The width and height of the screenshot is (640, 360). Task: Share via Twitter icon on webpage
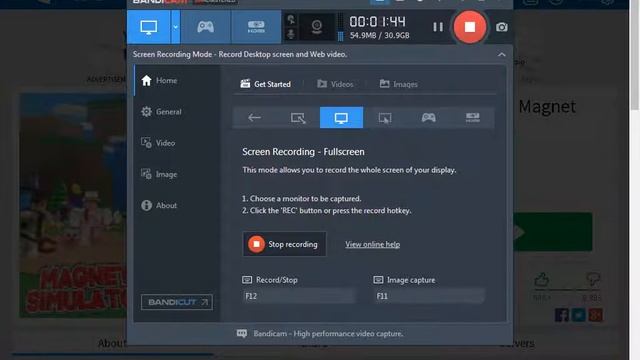point(578,315)
